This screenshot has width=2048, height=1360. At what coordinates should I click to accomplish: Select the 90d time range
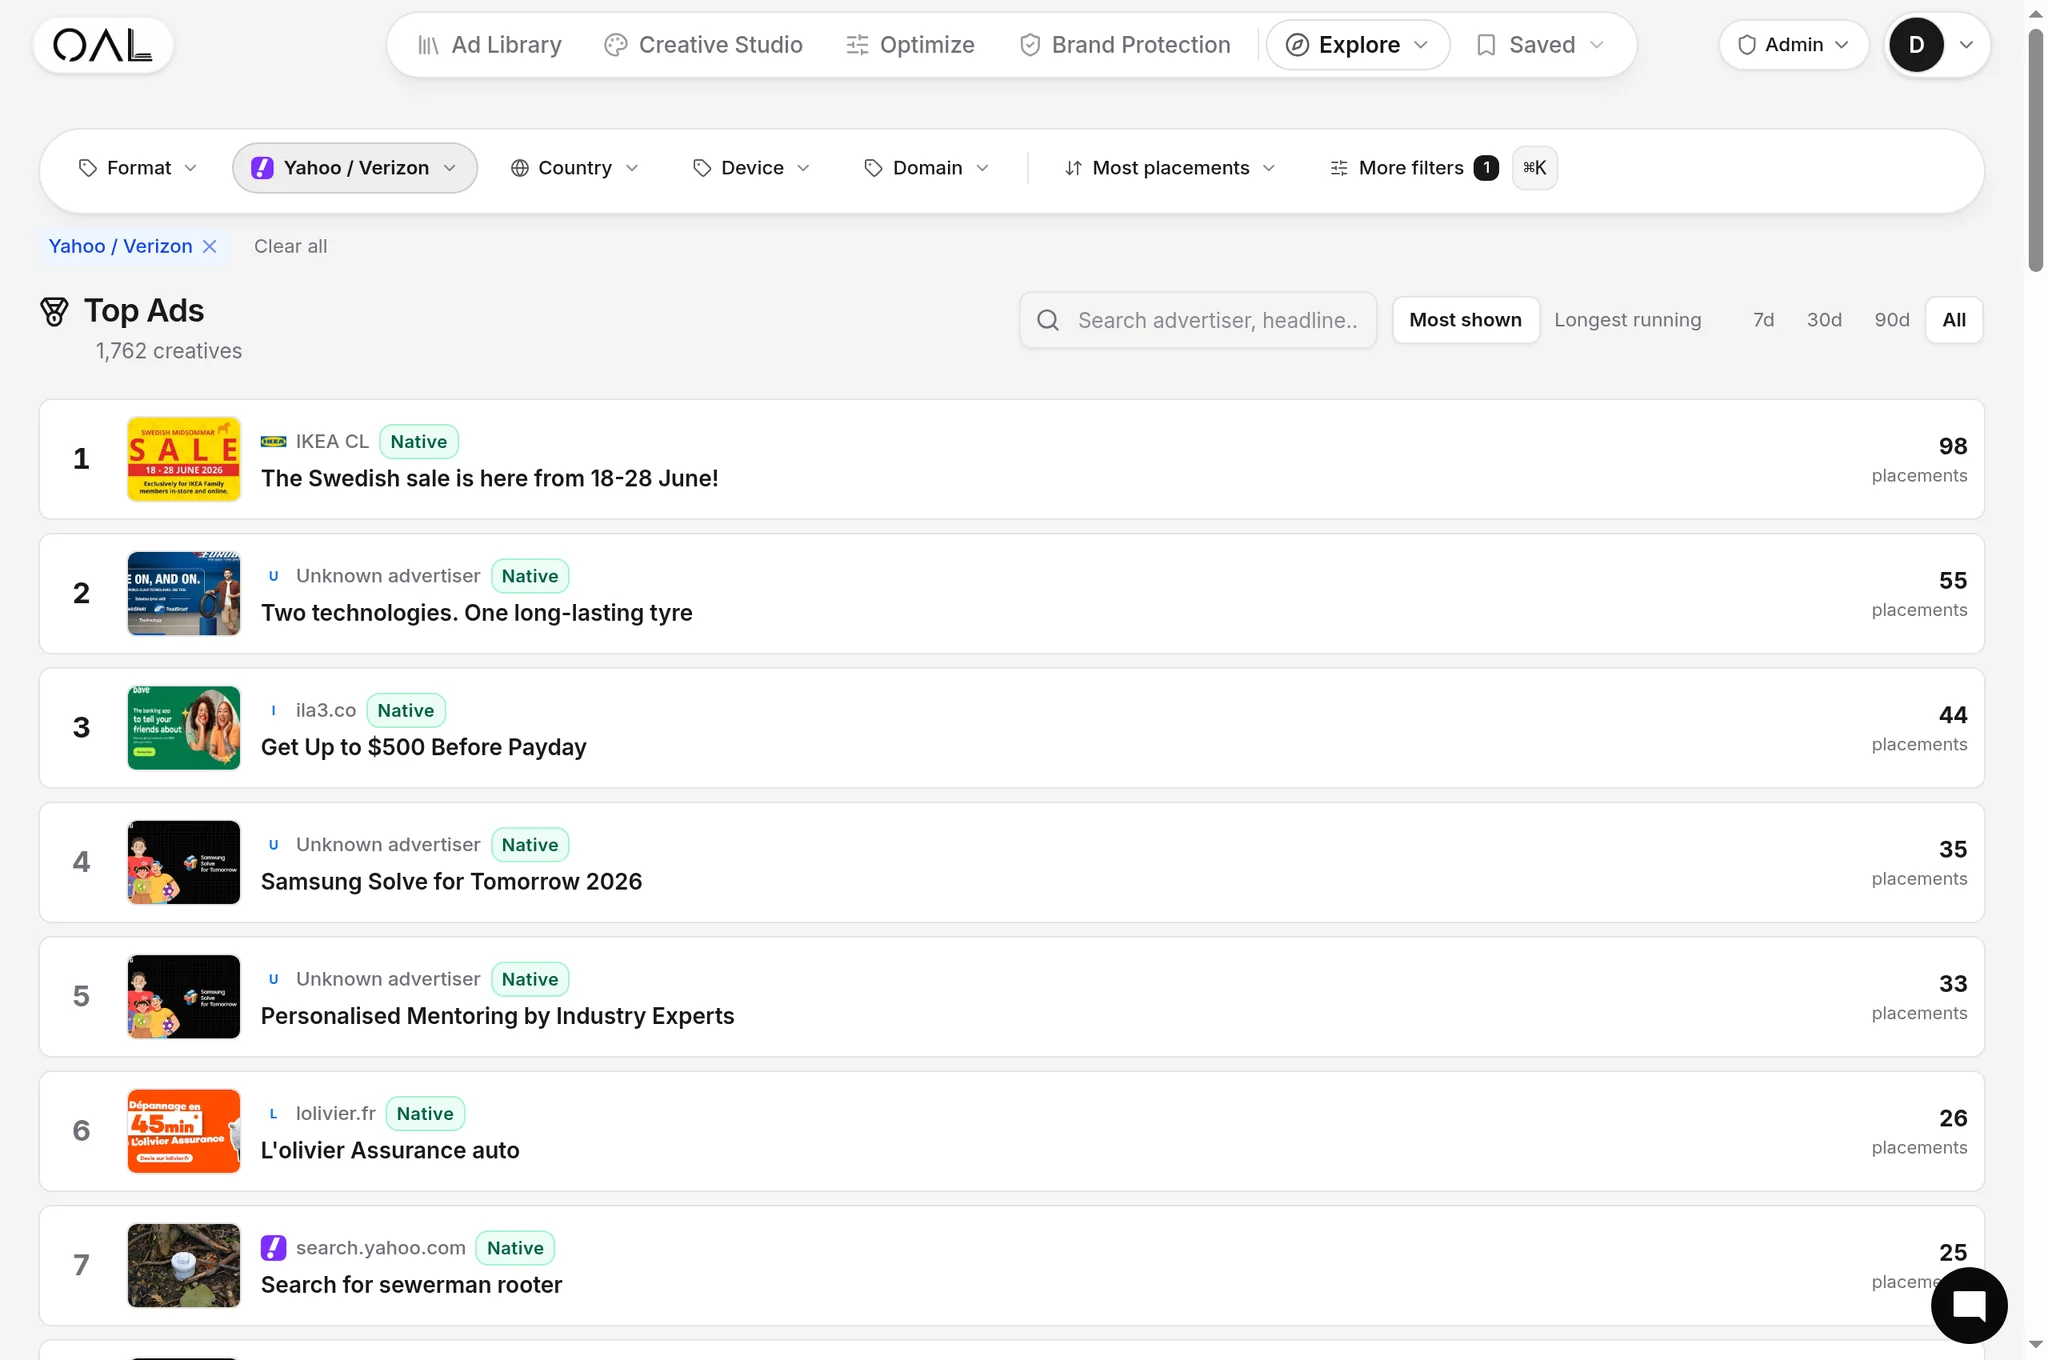(1891, 320)
